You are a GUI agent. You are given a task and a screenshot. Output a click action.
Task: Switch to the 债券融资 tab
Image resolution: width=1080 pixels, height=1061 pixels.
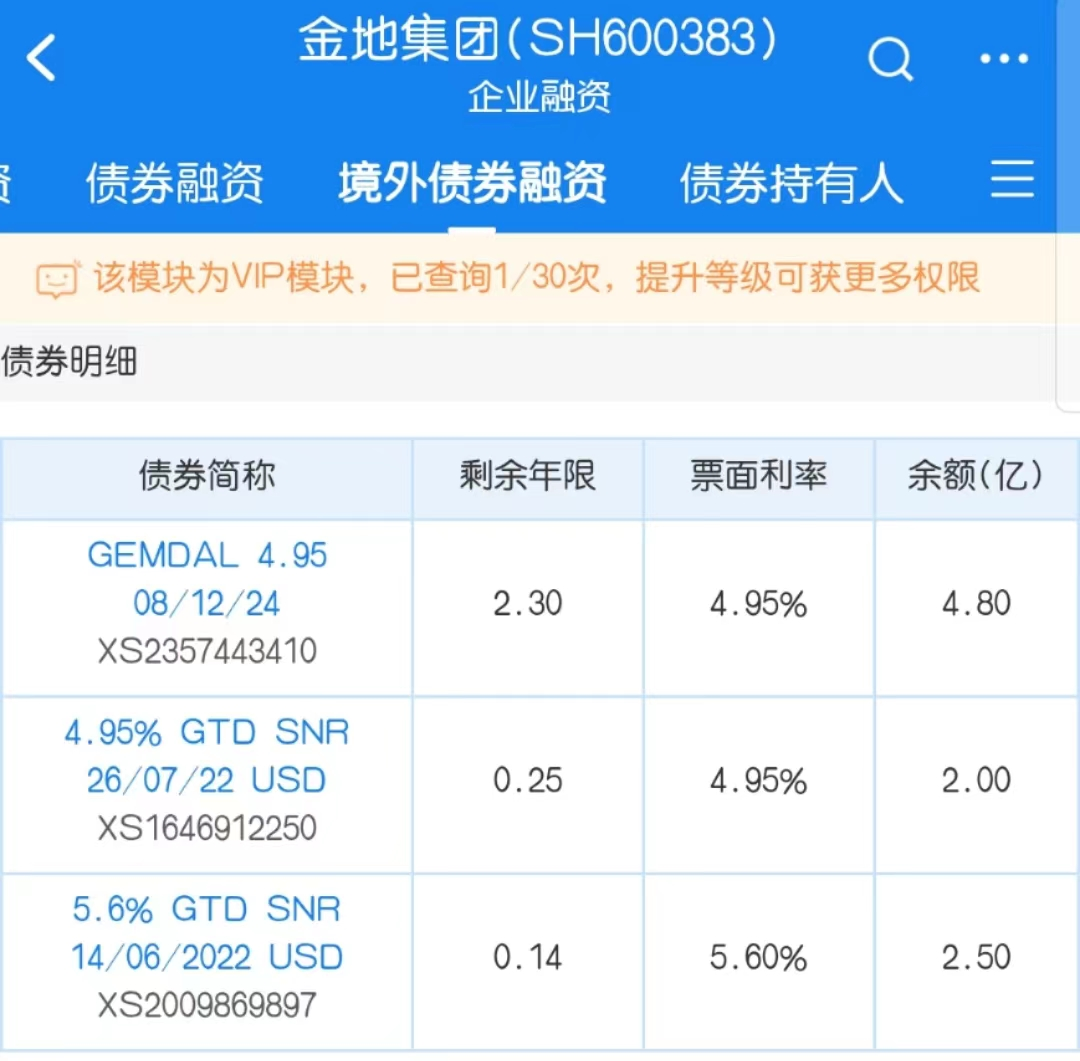click(174, 183)
